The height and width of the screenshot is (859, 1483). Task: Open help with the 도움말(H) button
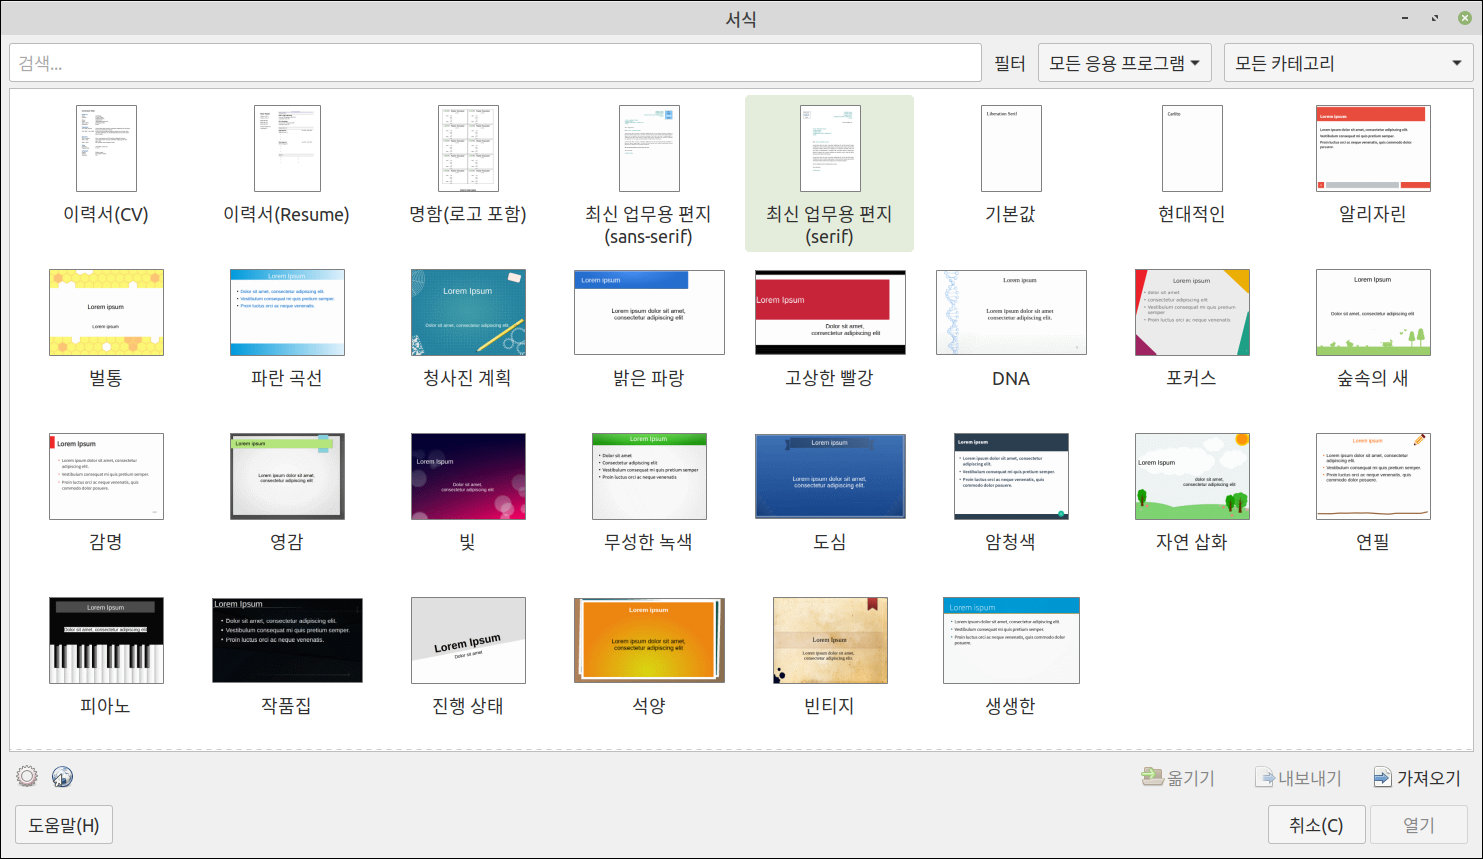pyautogui.click(x=64, y=825)
